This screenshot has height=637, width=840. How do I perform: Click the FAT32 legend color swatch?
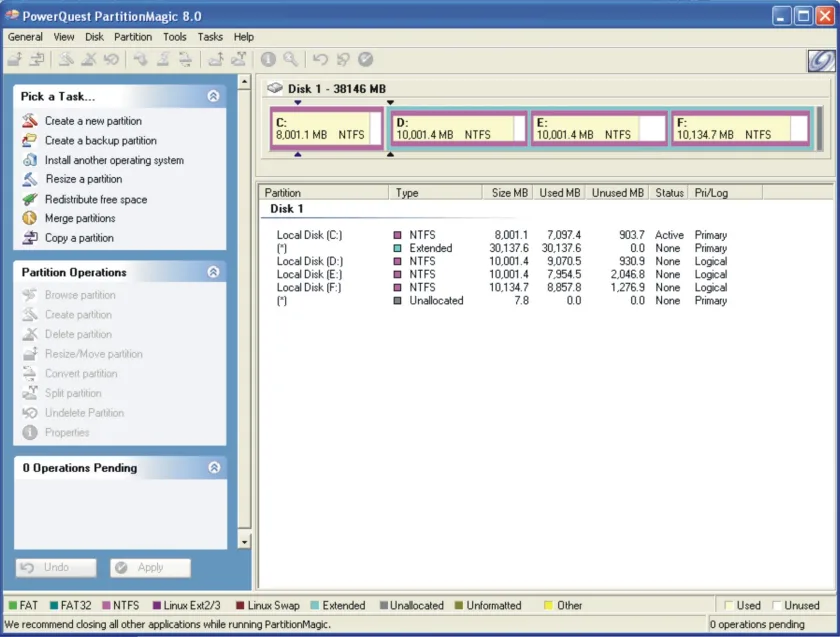[x=54, y=605]
